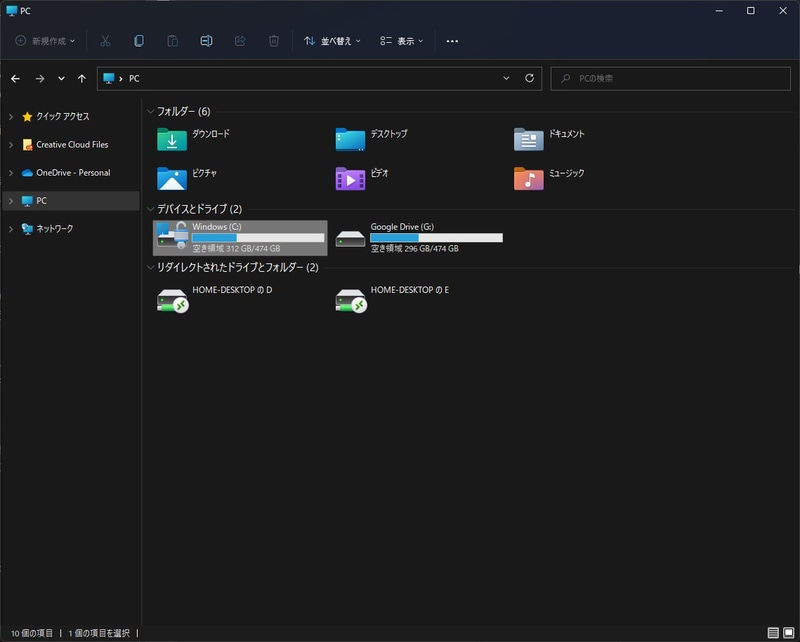Go forward with the right arrow

(40, 79)
